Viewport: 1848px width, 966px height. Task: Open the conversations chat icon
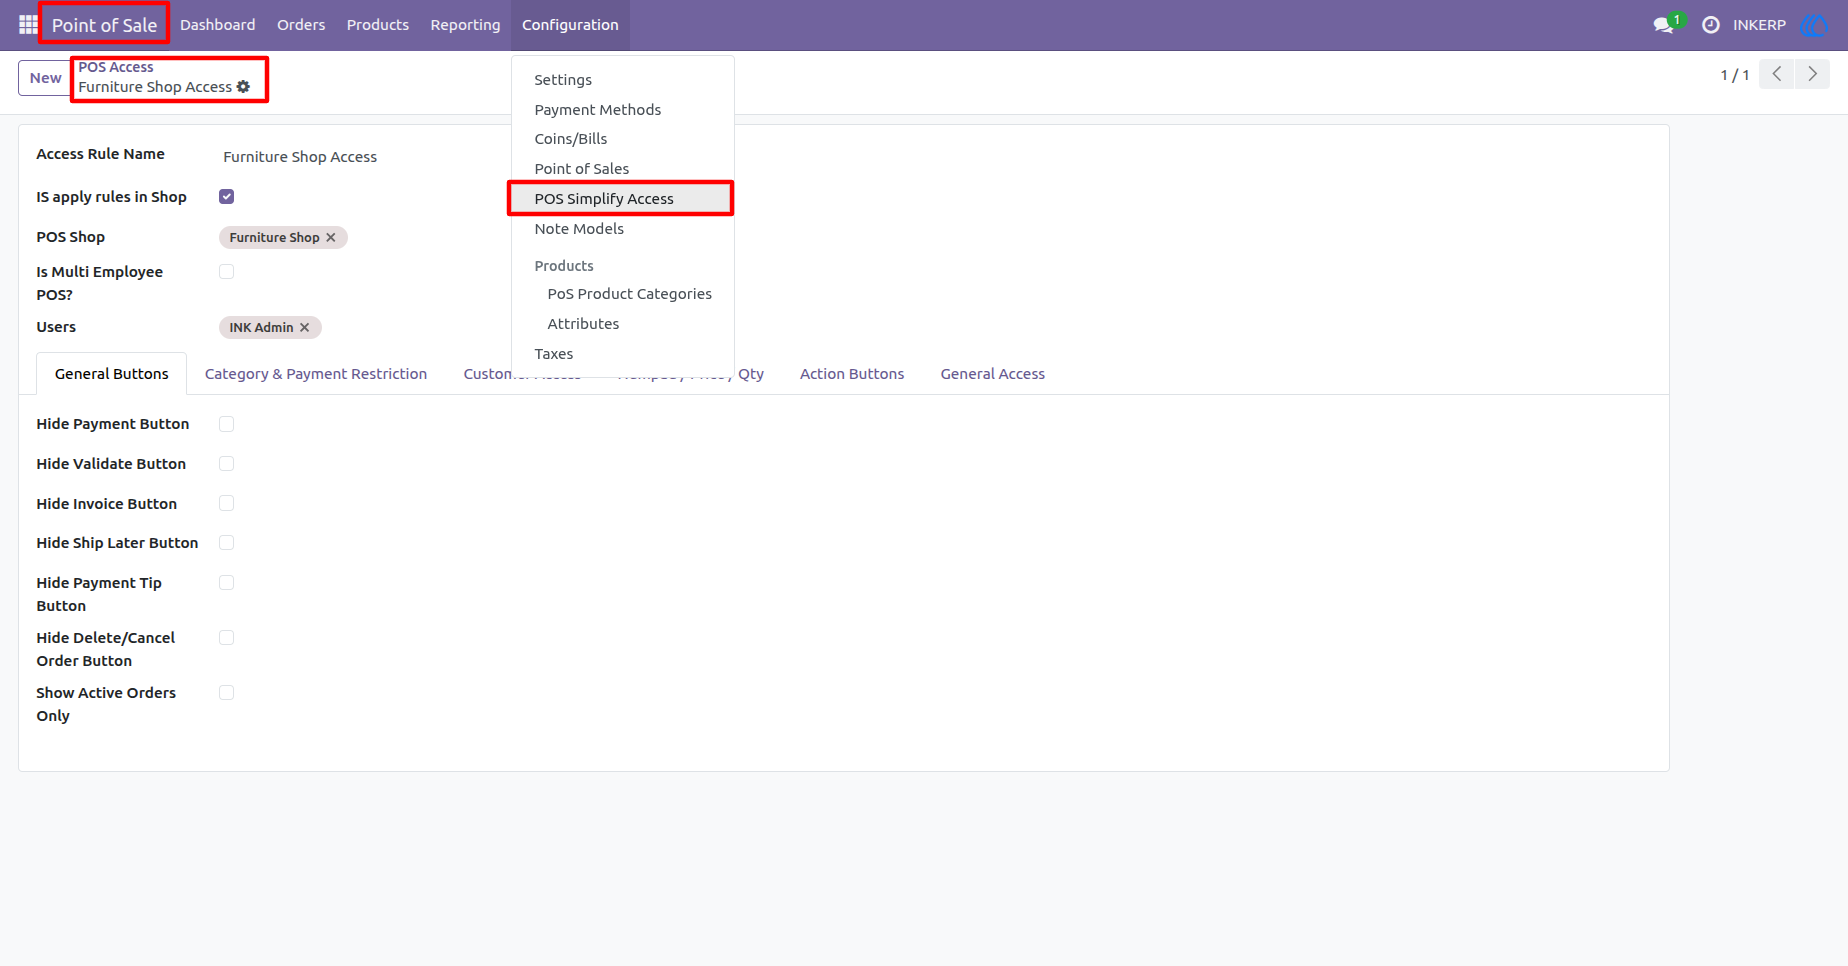(1664, 25)
